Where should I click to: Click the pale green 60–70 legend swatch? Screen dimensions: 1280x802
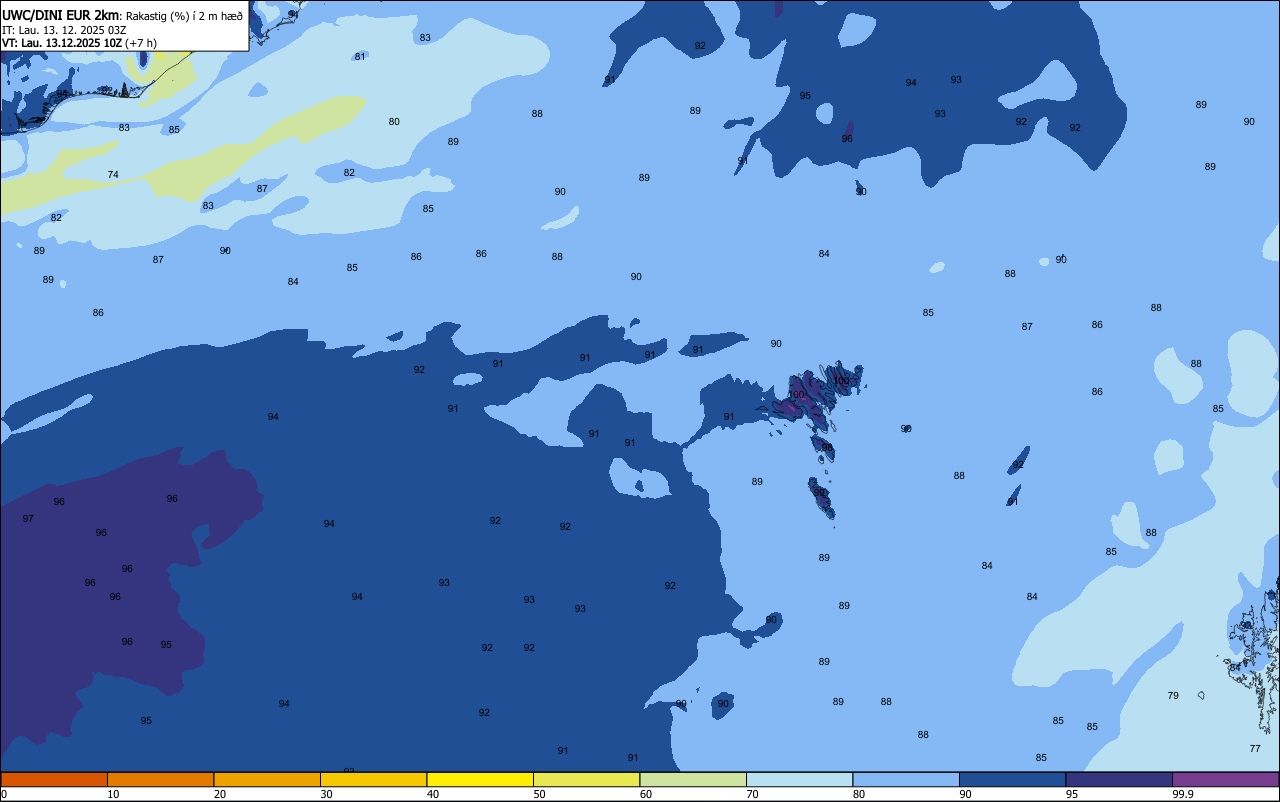[x=693, y=779]
